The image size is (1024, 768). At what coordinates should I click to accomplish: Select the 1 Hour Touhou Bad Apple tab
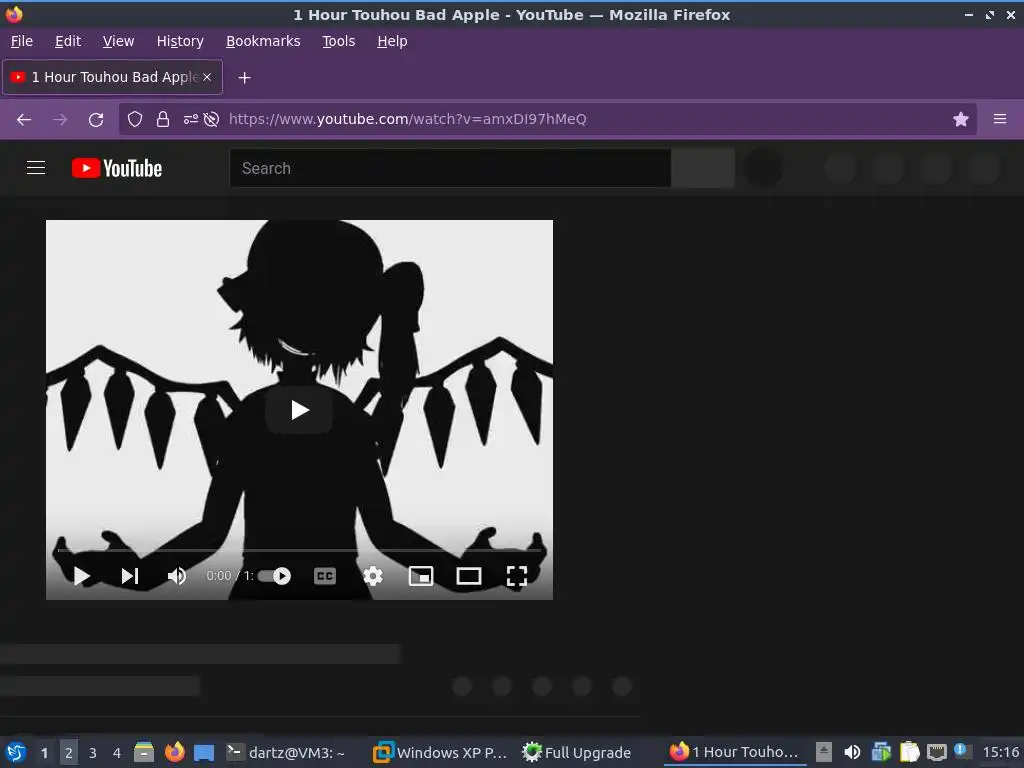coord(113,77)
